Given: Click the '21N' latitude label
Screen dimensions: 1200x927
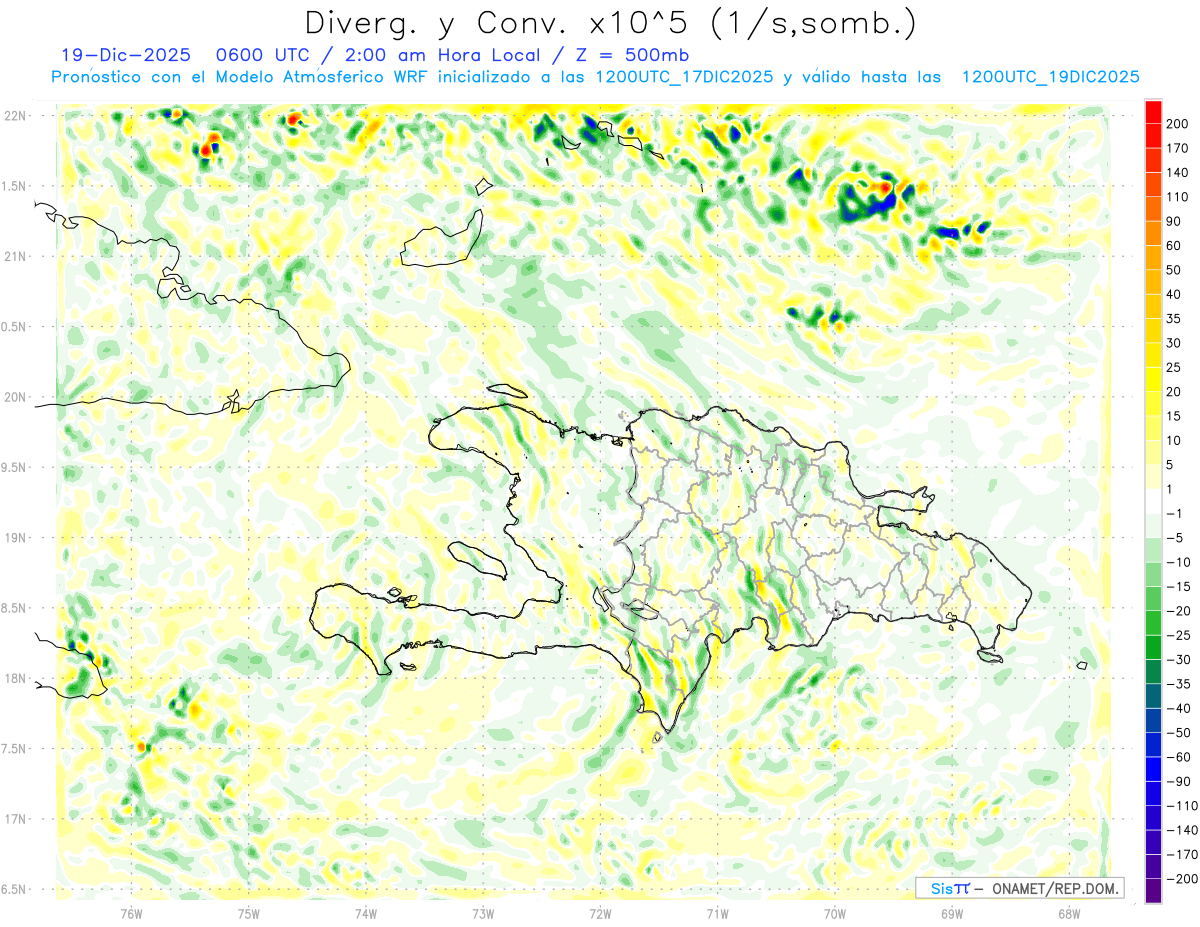Looking at the screenshot, I should (x=15, y=256).
